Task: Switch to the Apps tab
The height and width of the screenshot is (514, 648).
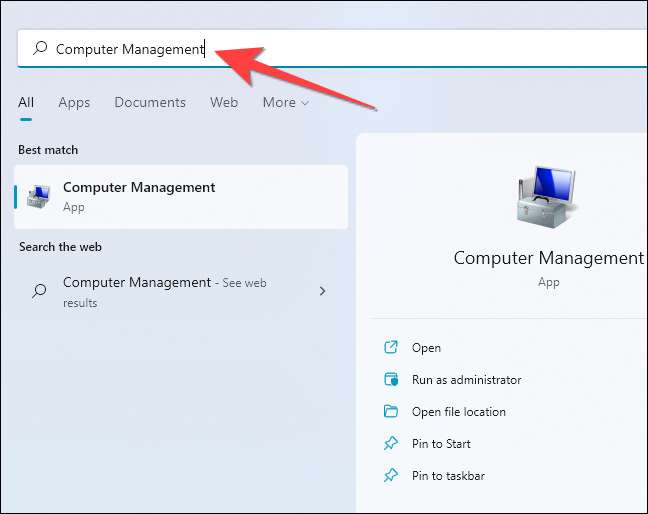Action: pos(74,102)
